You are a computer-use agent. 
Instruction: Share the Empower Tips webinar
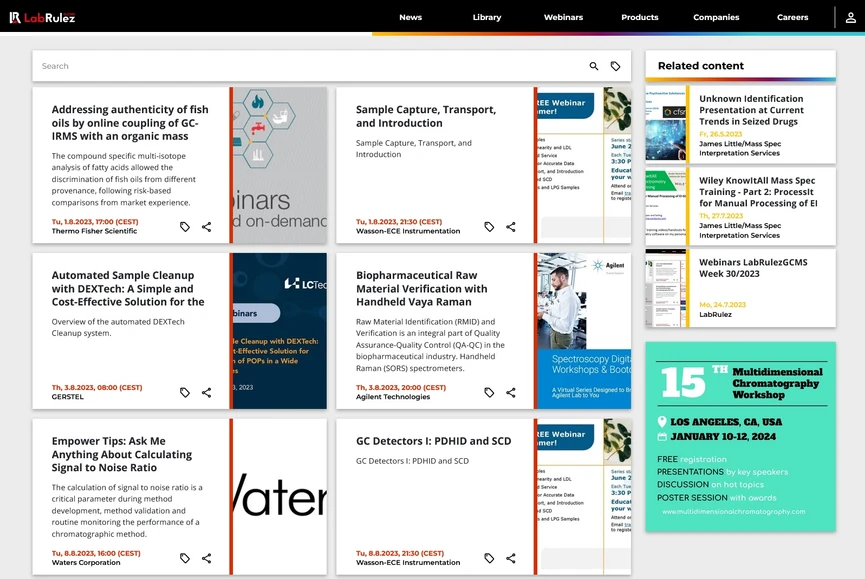click(206, 558)
